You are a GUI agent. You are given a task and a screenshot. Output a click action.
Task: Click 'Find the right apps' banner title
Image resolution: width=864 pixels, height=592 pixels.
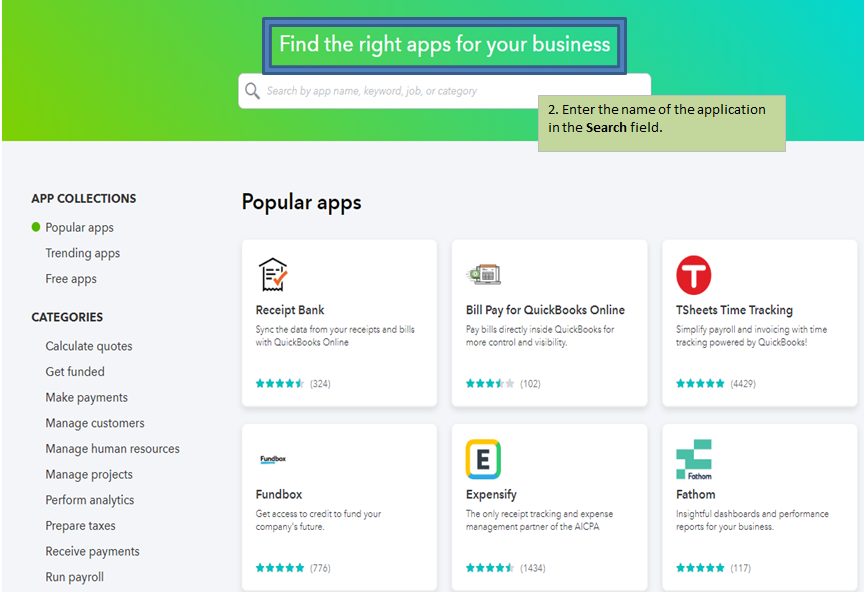[445, 45]
